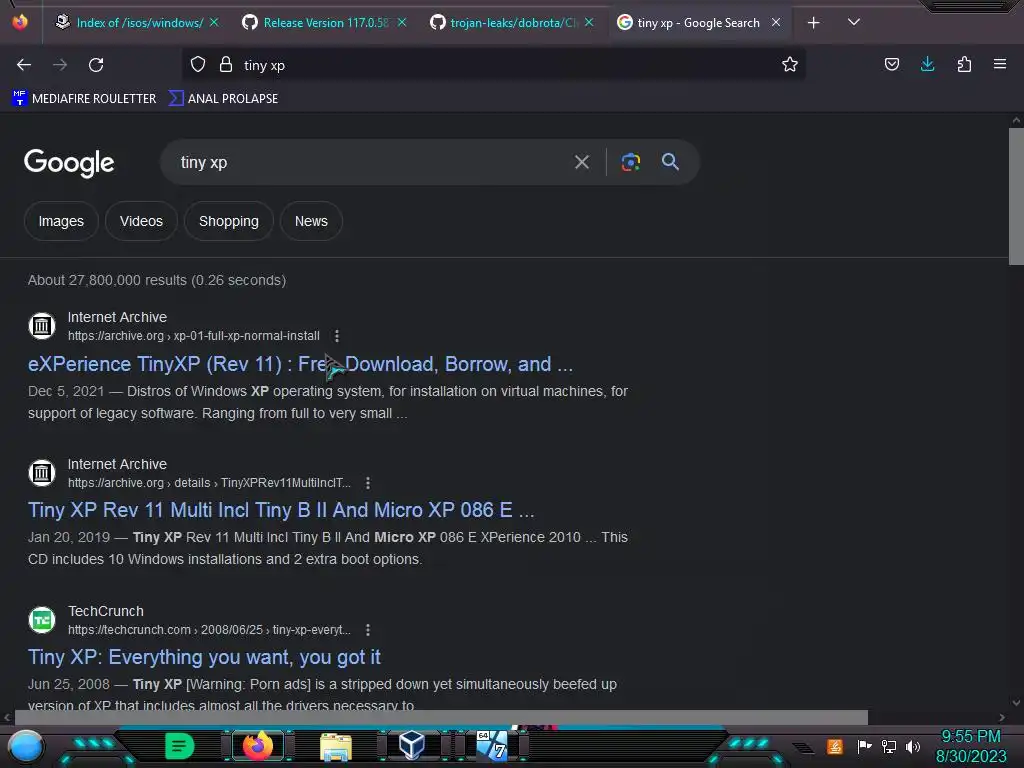Image resolution: width=1024 pixels, height=768 pixels.
Task: Open MEDIAFIRE ROULETTER bookmark
Action: point(84,99)
